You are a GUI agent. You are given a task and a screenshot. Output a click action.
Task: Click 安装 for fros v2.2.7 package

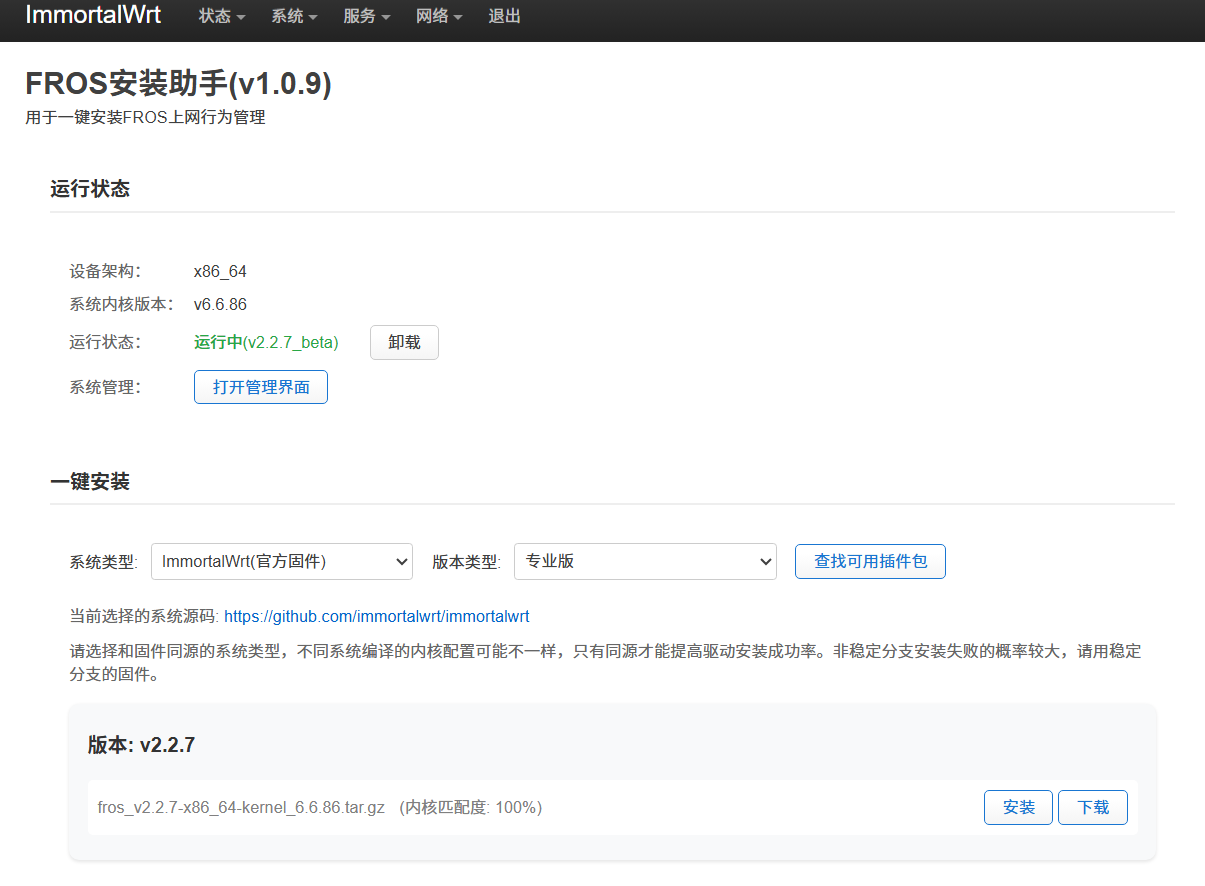[1018, 807]
